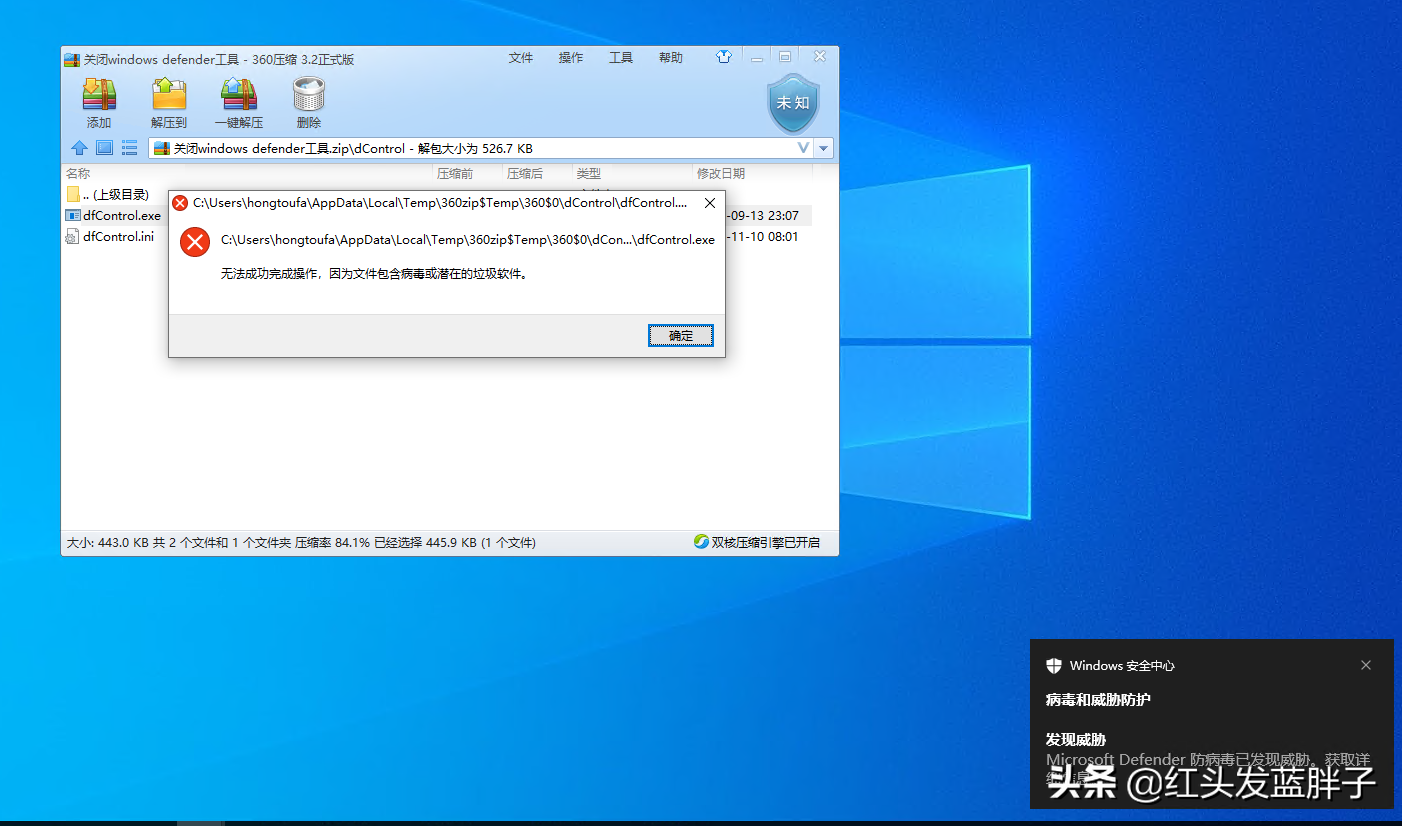Go up a level with the blue arrow
Image resolution: width=1402 pixels, height=826 pixels.
click(x=79, y=148)
